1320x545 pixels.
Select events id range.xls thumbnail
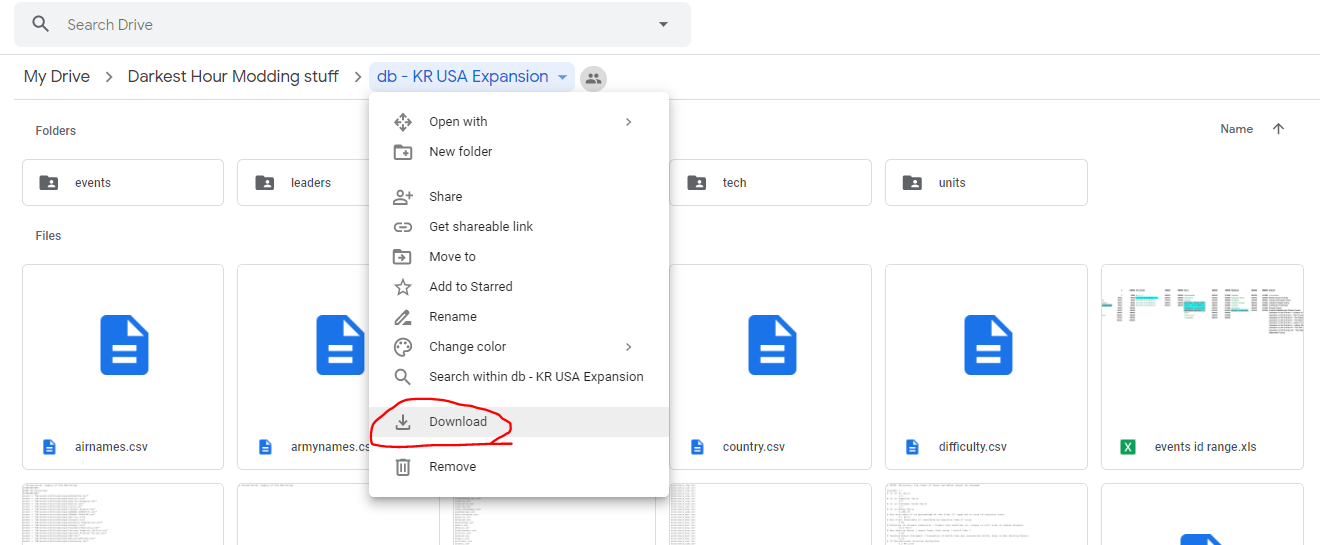point(1202,345)
